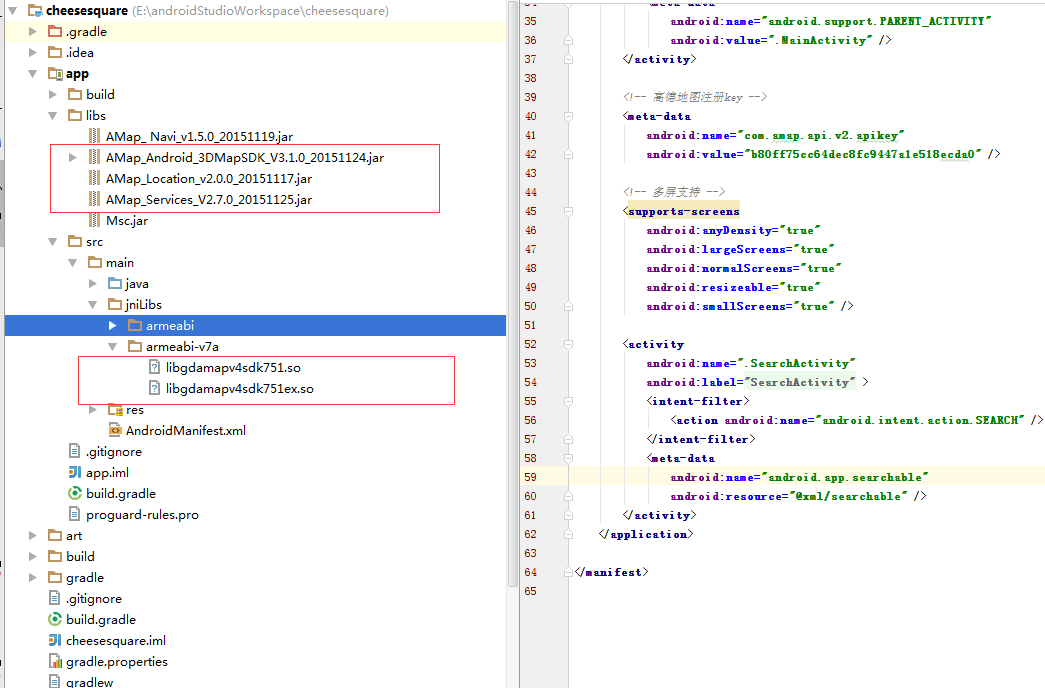Expand the .idea folder arrow

(33, 53)
